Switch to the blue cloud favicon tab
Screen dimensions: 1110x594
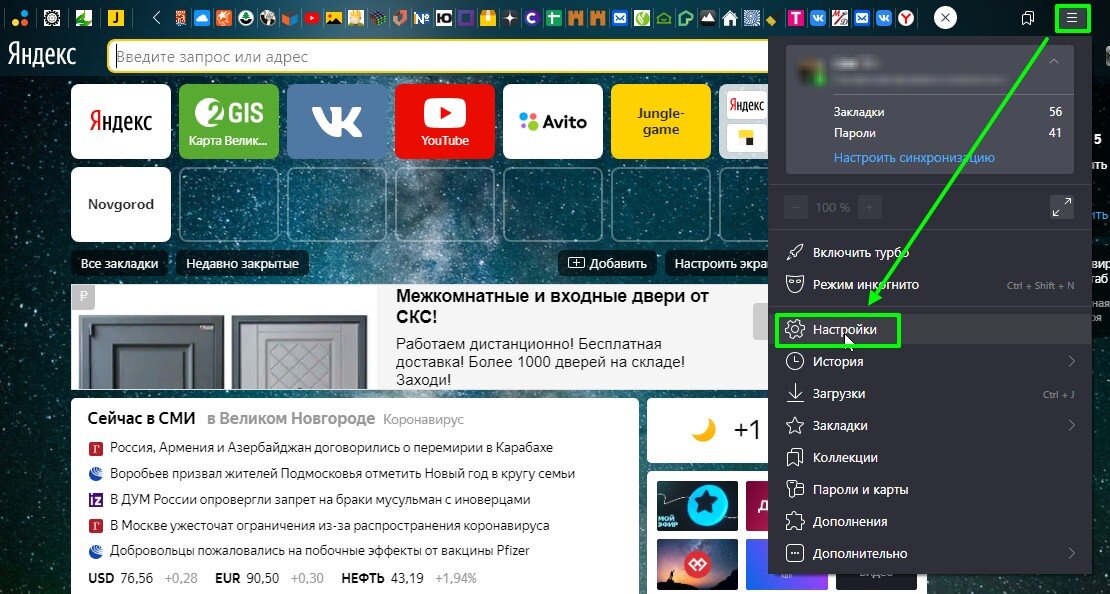click(x=202, y=18)
